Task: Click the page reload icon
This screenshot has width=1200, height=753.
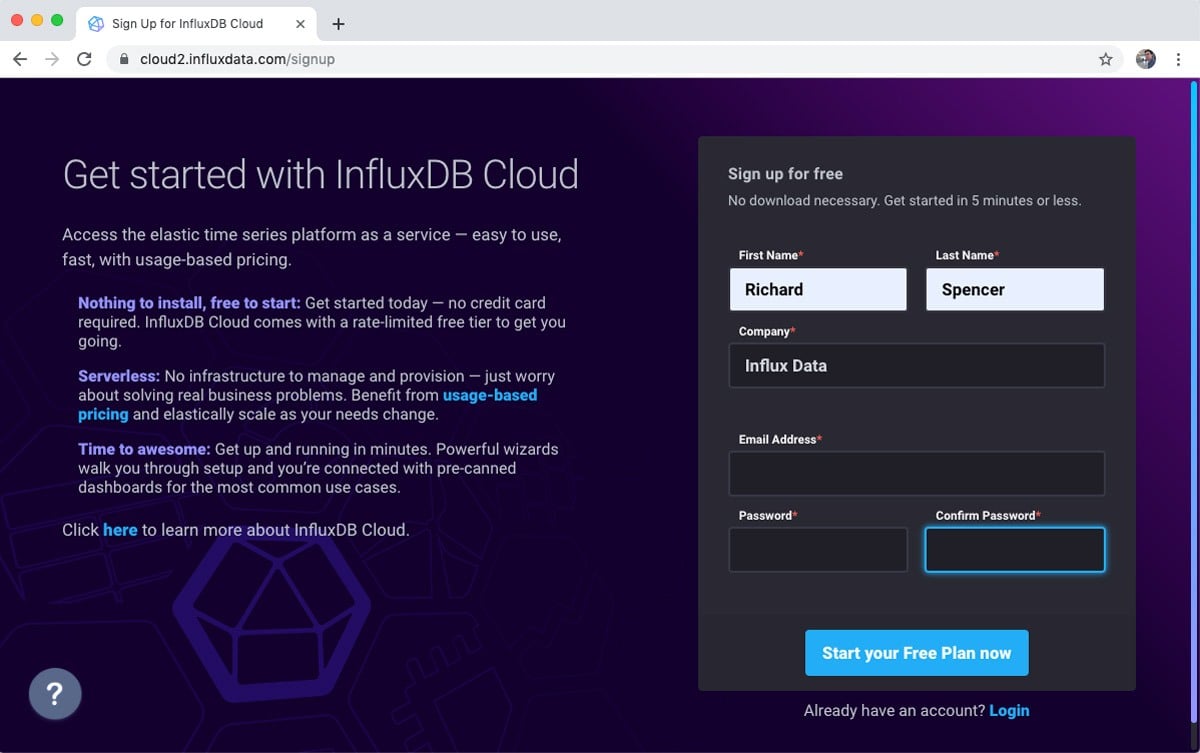Action: click(x=84, y=58)
